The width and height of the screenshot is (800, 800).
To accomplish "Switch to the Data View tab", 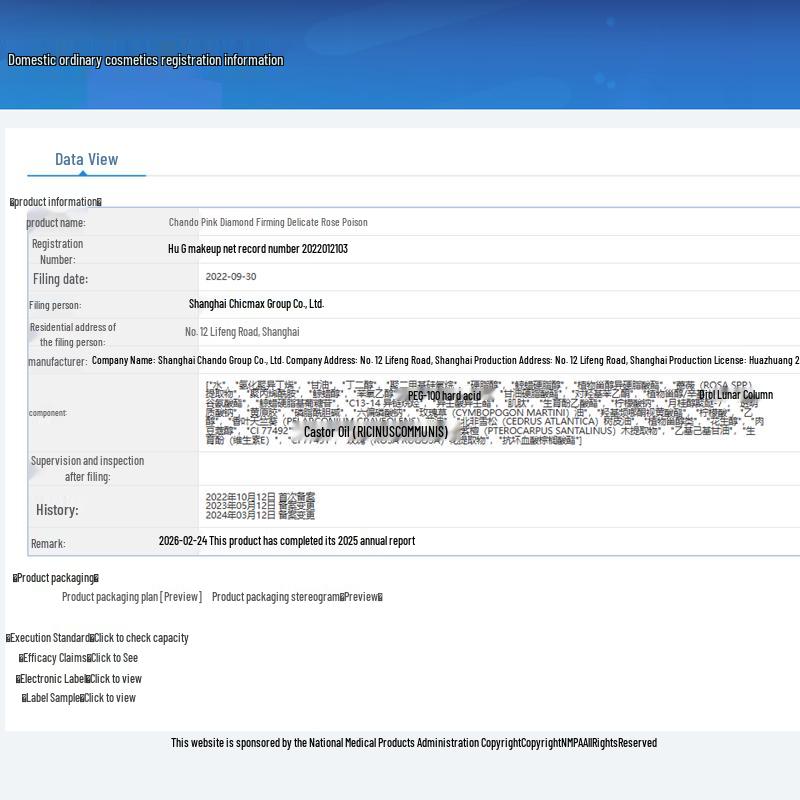I will [86, 160].
